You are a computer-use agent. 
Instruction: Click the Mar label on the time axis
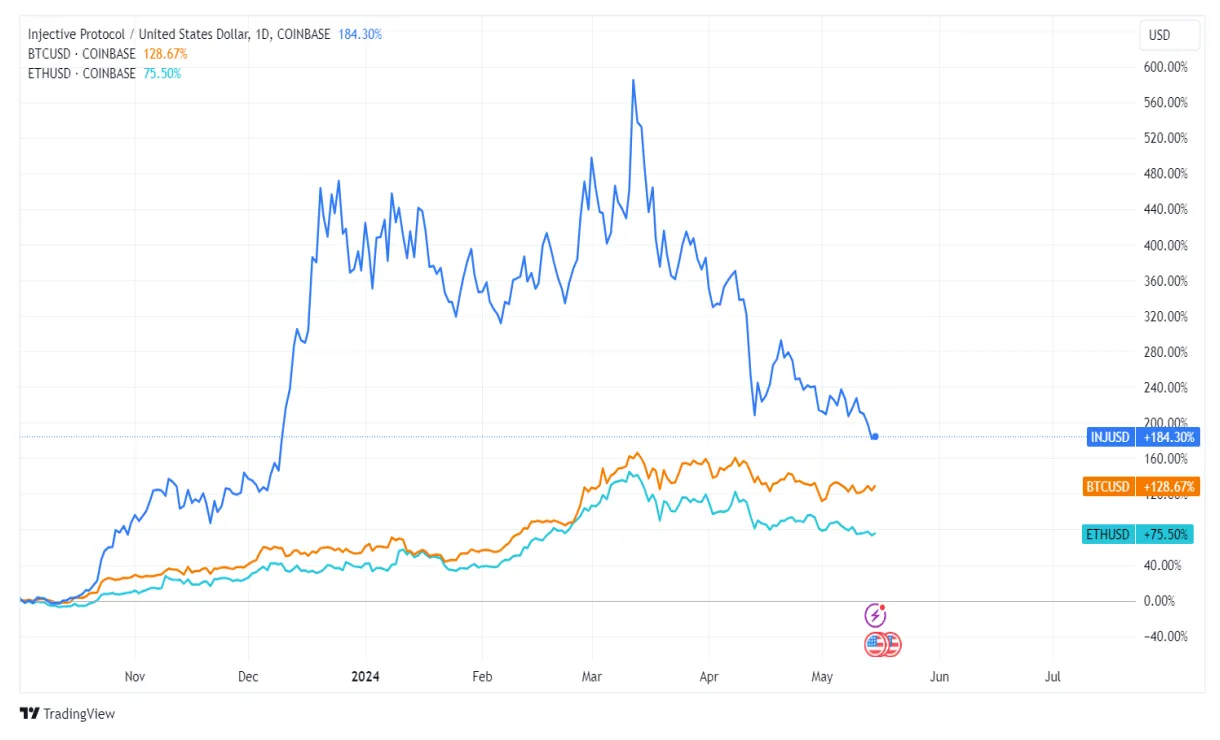coord(593,677)
